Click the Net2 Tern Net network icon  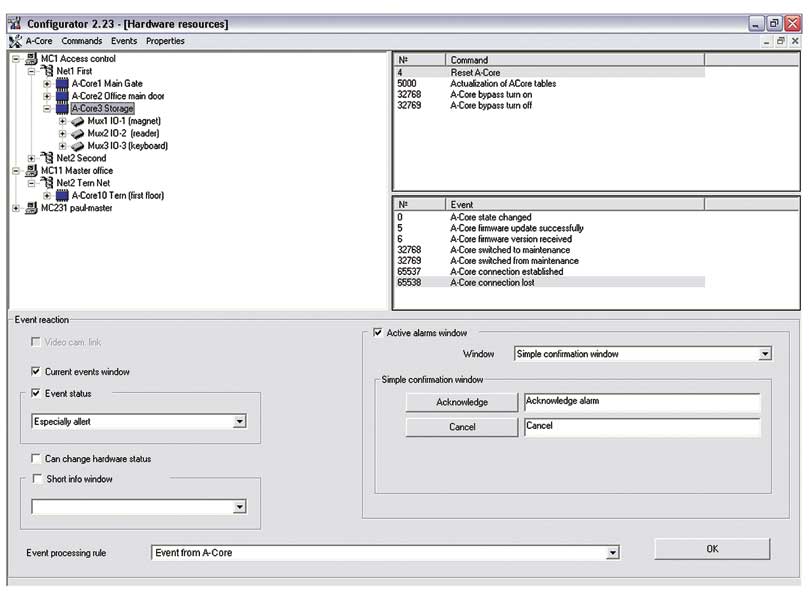49,183
